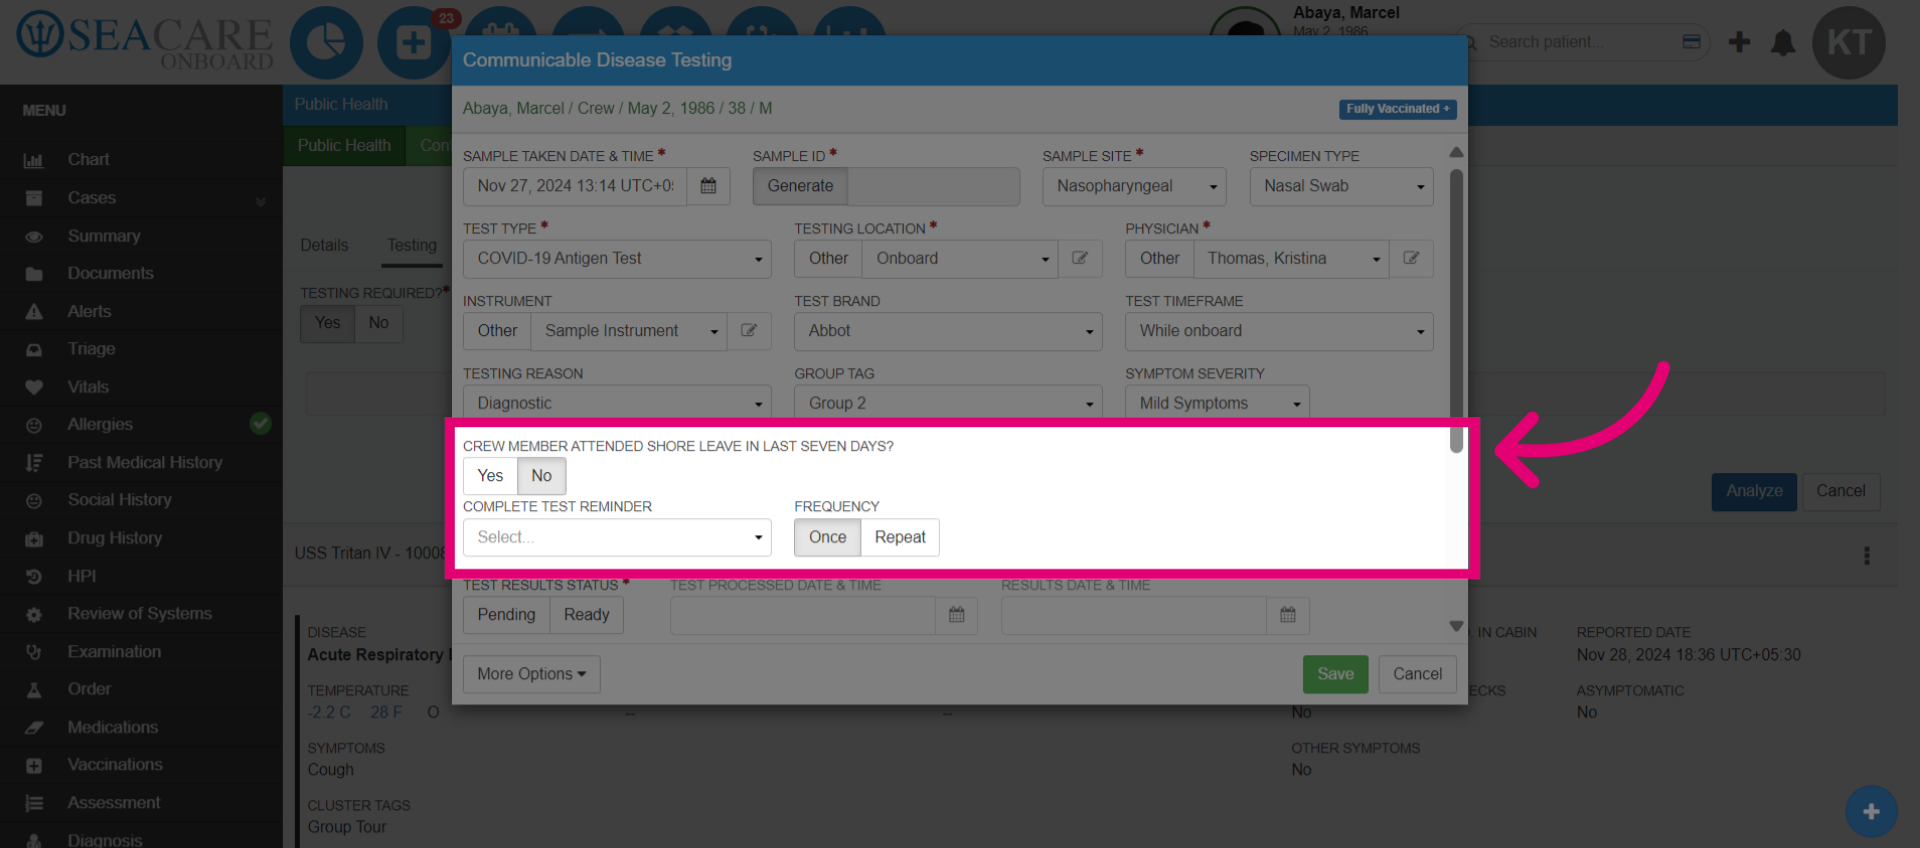Select Yes for shore leave question
This screenshot has height=848, width=1920.
click(490, 476)
